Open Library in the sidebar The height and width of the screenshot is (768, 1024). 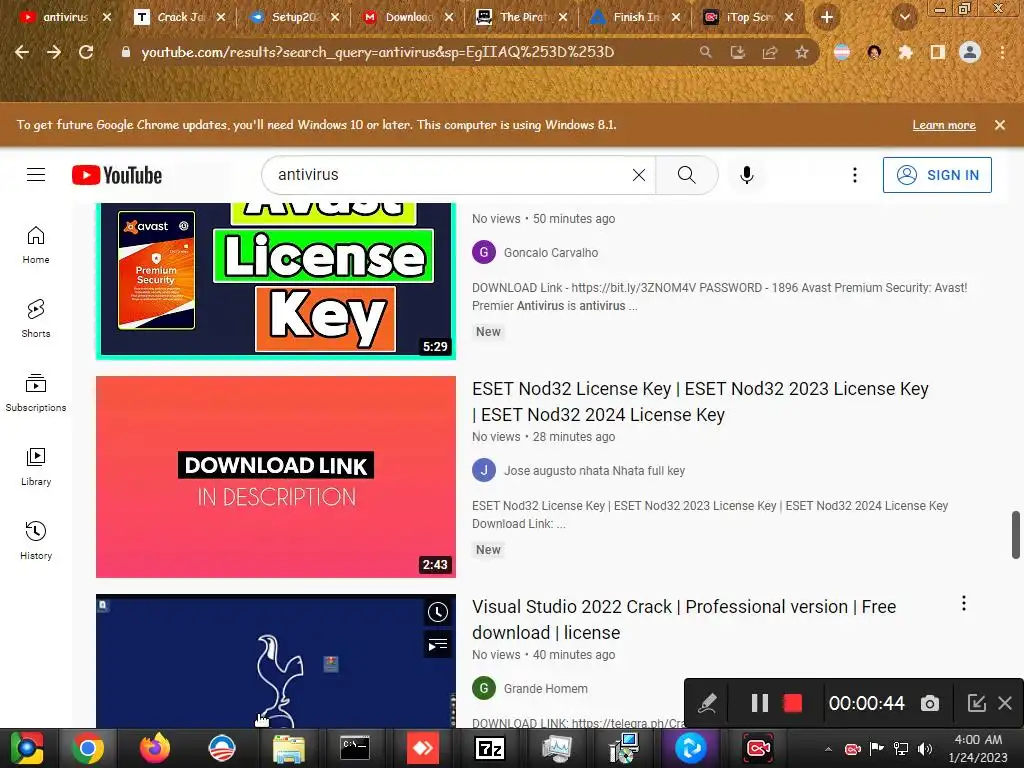tap(36, 466)
